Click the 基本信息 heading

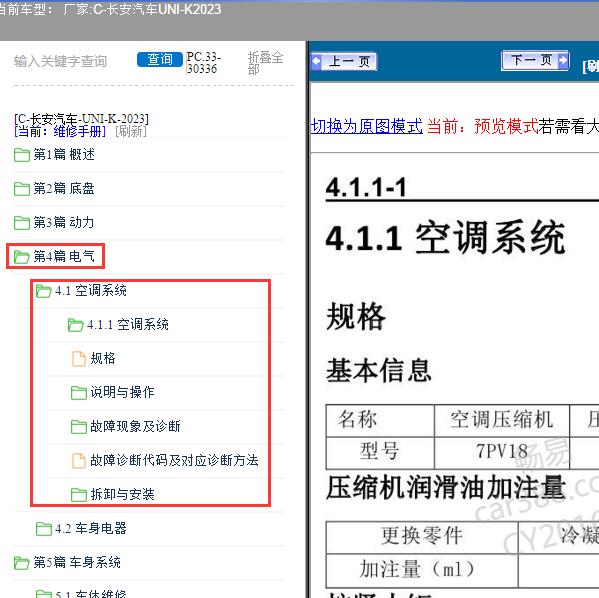pos(379,370)
